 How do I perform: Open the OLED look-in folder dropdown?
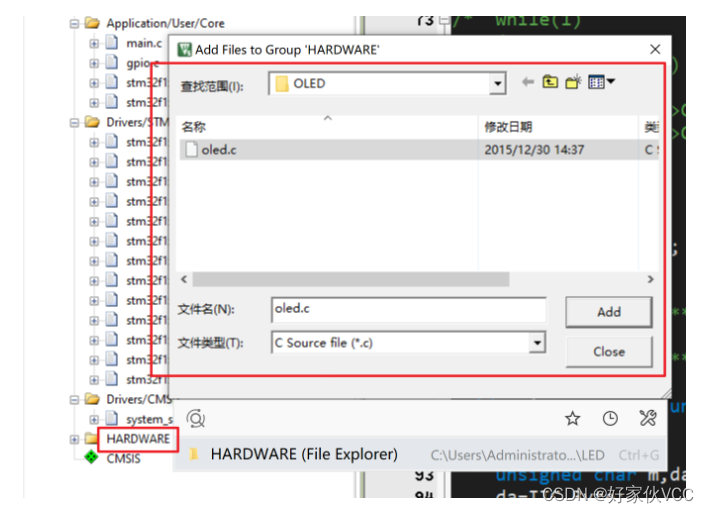pos(497,84)
